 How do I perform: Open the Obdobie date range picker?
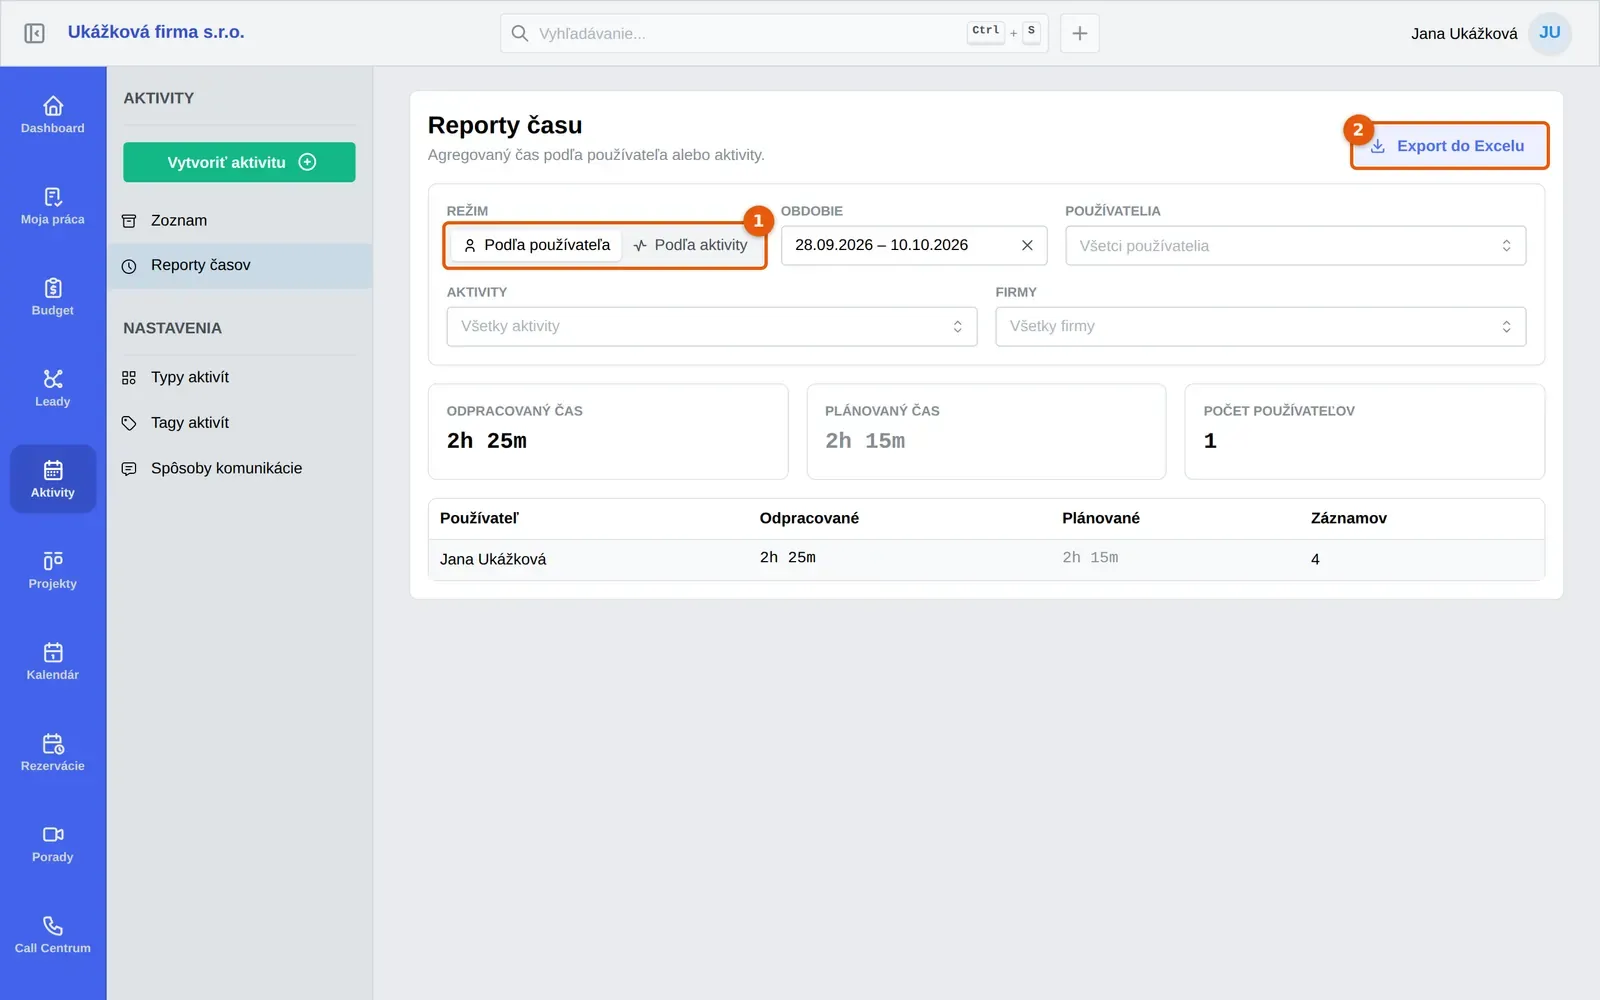[914, 245]
